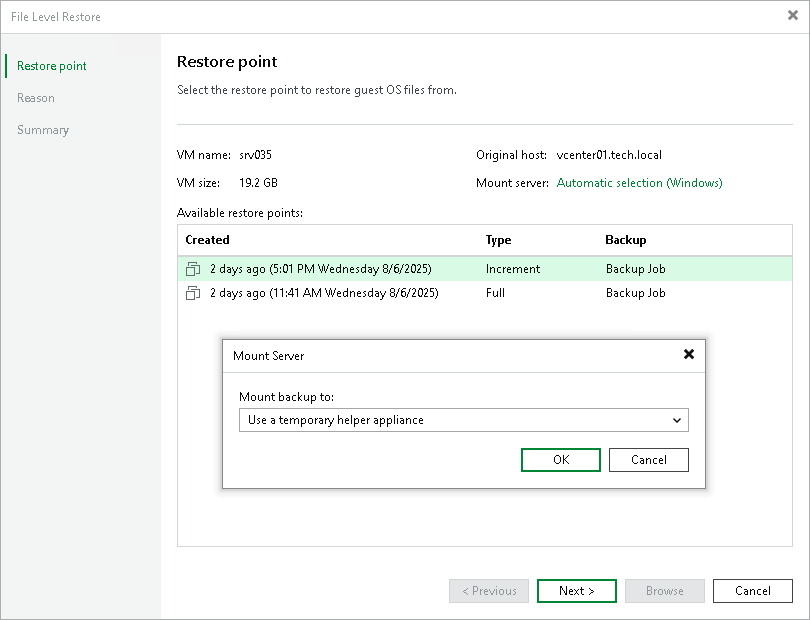Click the Mount backup to label
The height and width of the screenshot is (620, 810).
point(287,397)
